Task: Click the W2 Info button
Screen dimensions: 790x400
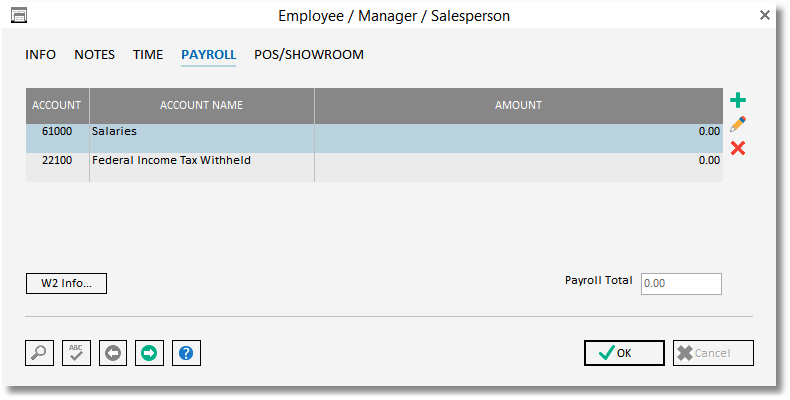Action: pos(67,283)
